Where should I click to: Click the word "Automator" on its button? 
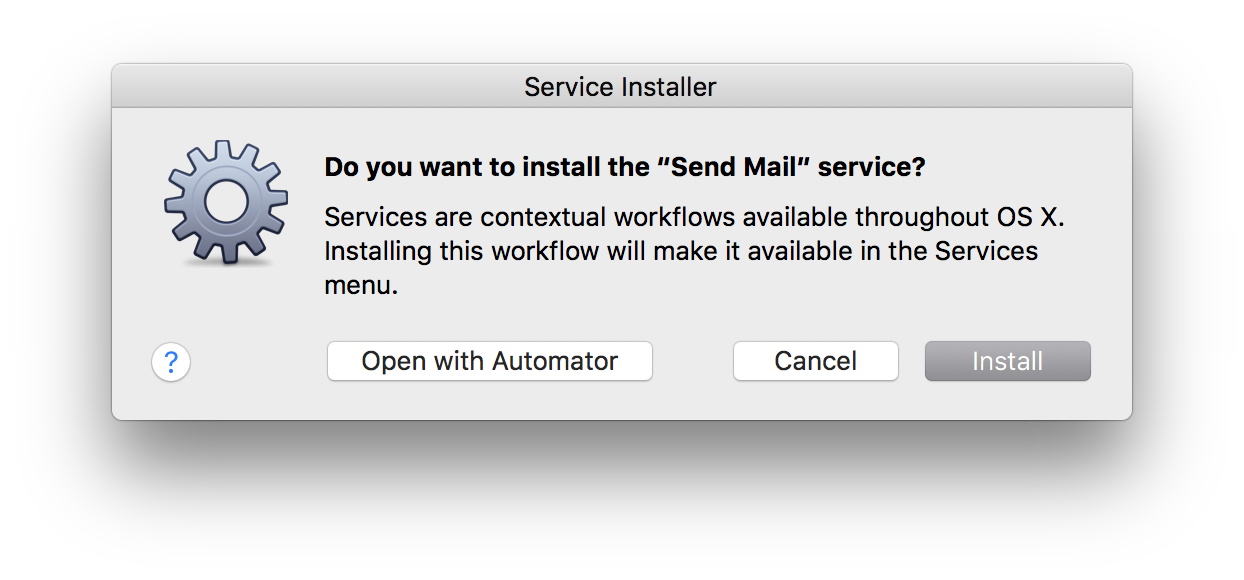(552, 361)
